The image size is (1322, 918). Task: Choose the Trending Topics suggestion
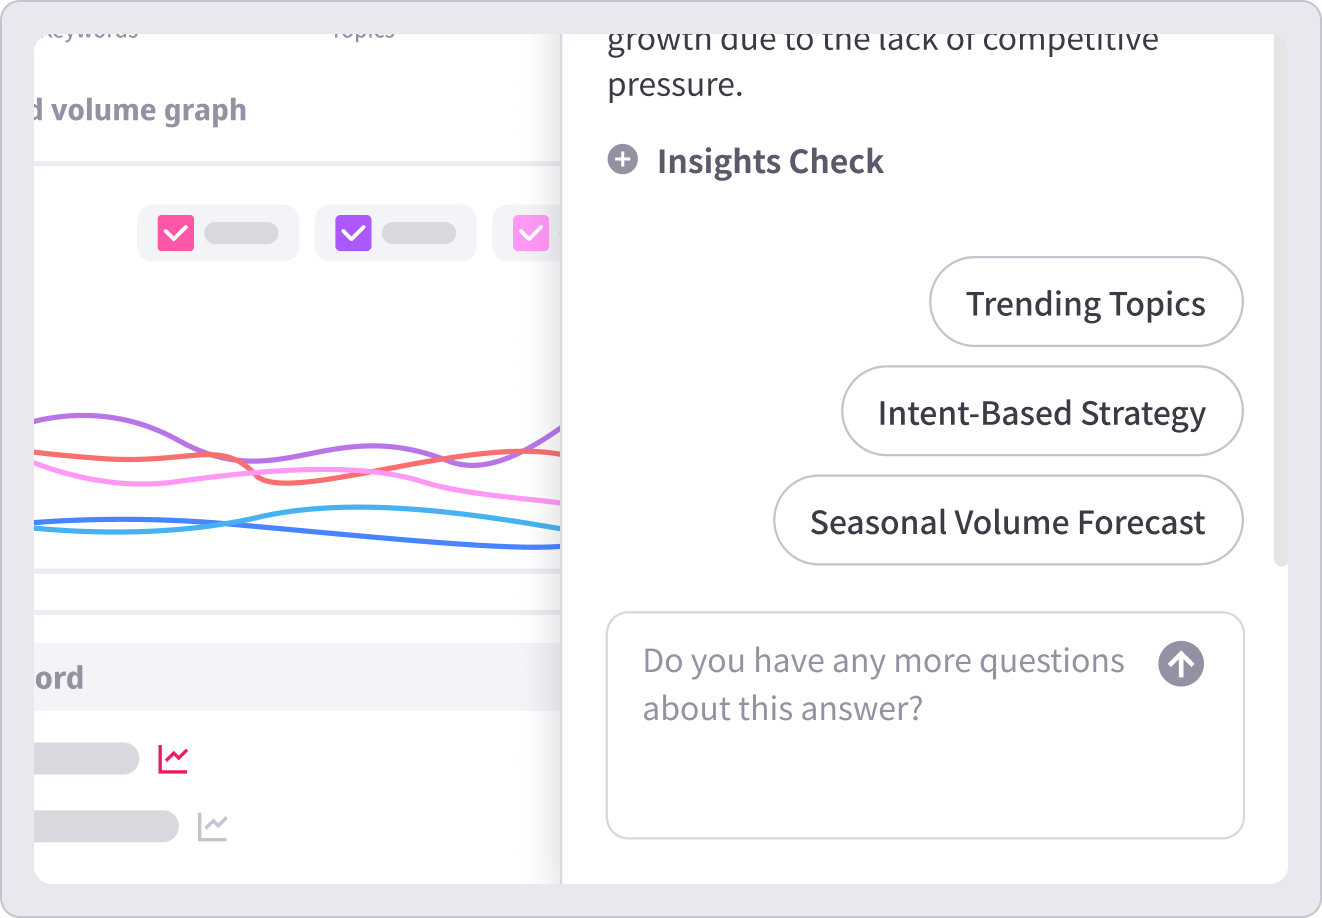click(x=1086, y=303)
